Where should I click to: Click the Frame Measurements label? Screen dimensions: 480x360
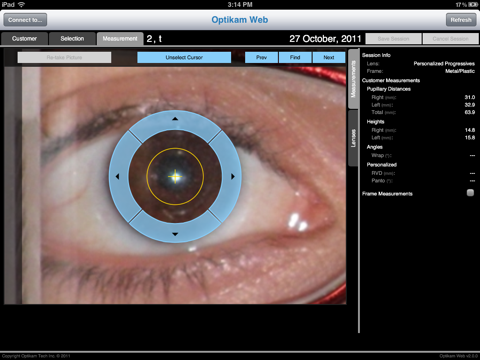tap(387, 194)
